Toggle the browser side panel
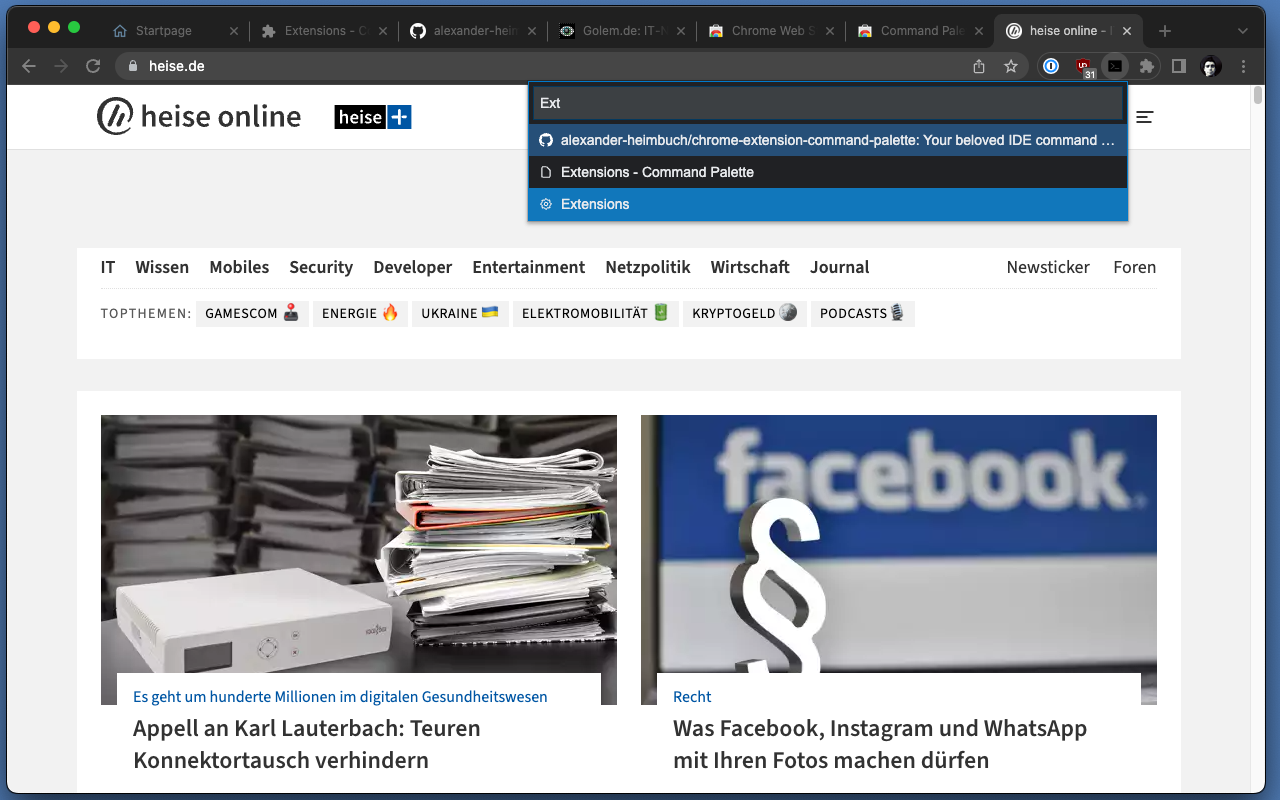This screenshot has height=800, width=1280. pyautogui.click(x=1179, y=66)
